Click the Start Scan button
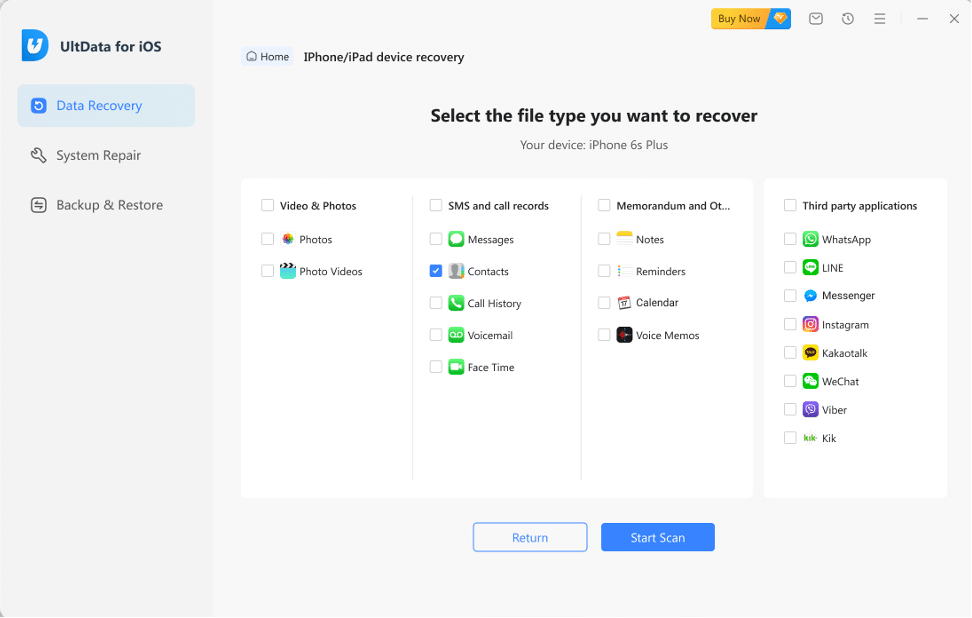Image resolution: width=972 pixels, height=618 pixels. coord(657,537)
